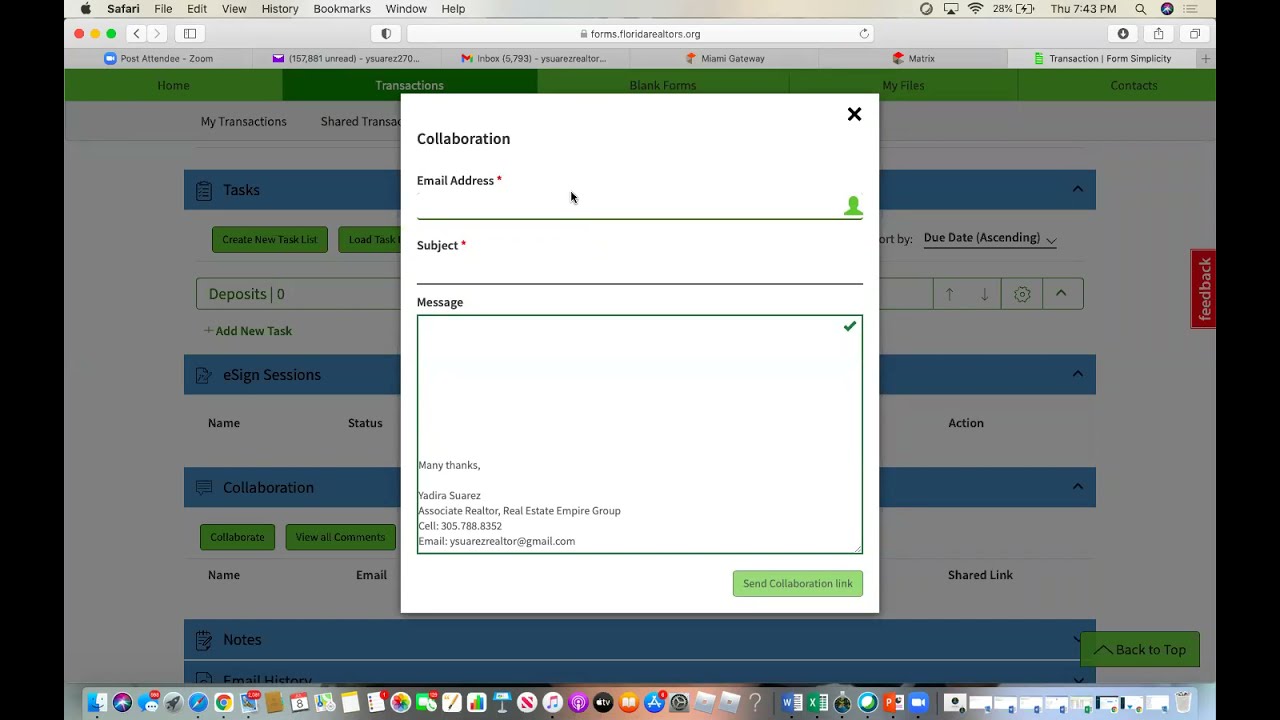Add a new task under Deposits
The width and height of the screenshot is (1280, 720).
pos(248,331)
